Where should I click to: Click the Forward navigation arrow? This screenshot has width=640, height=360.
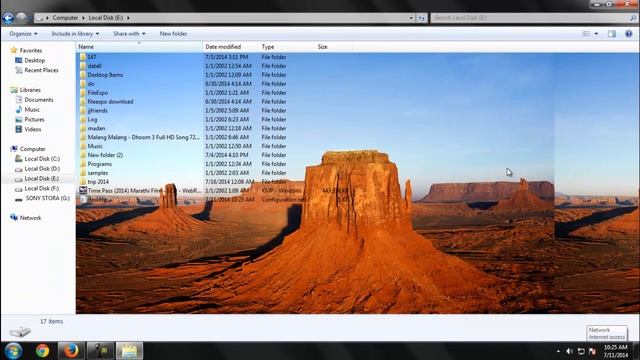[x=21, y=18]
